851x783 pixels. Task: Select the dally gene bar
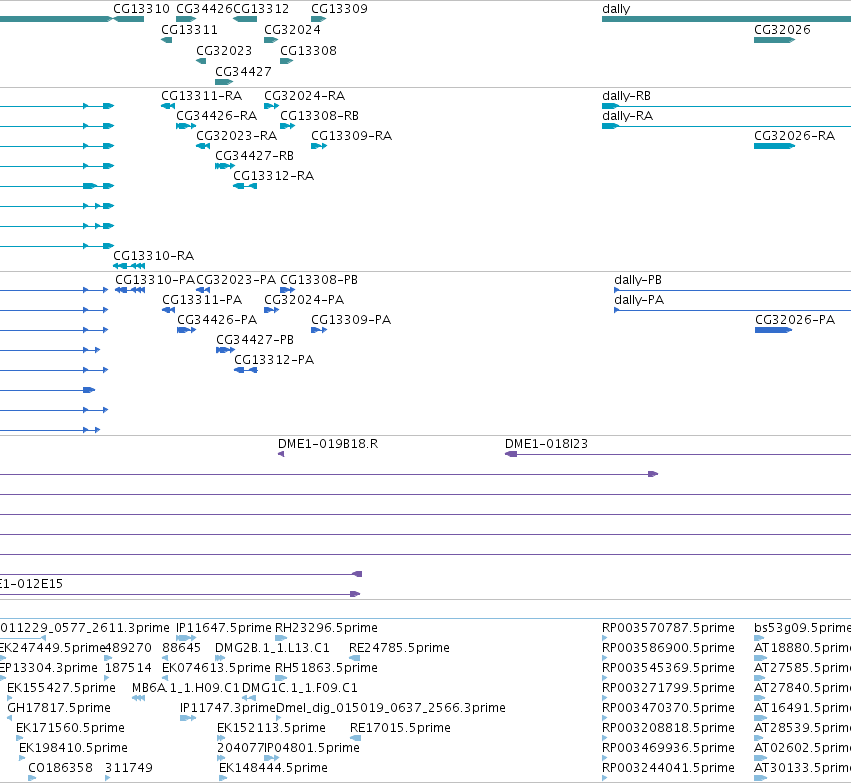pos(726,19)
